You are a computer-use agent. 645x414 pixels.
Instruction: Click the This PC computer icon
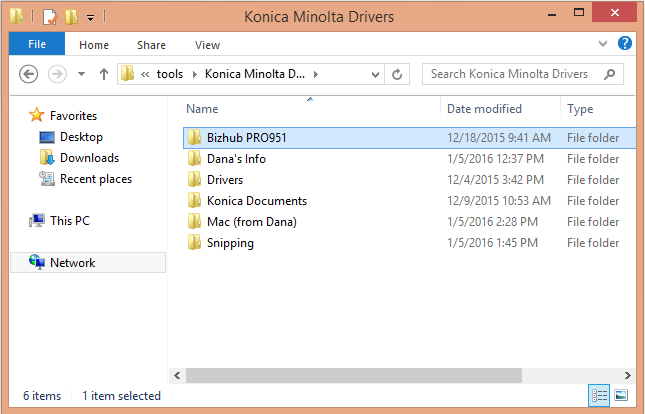coord(37,221)
